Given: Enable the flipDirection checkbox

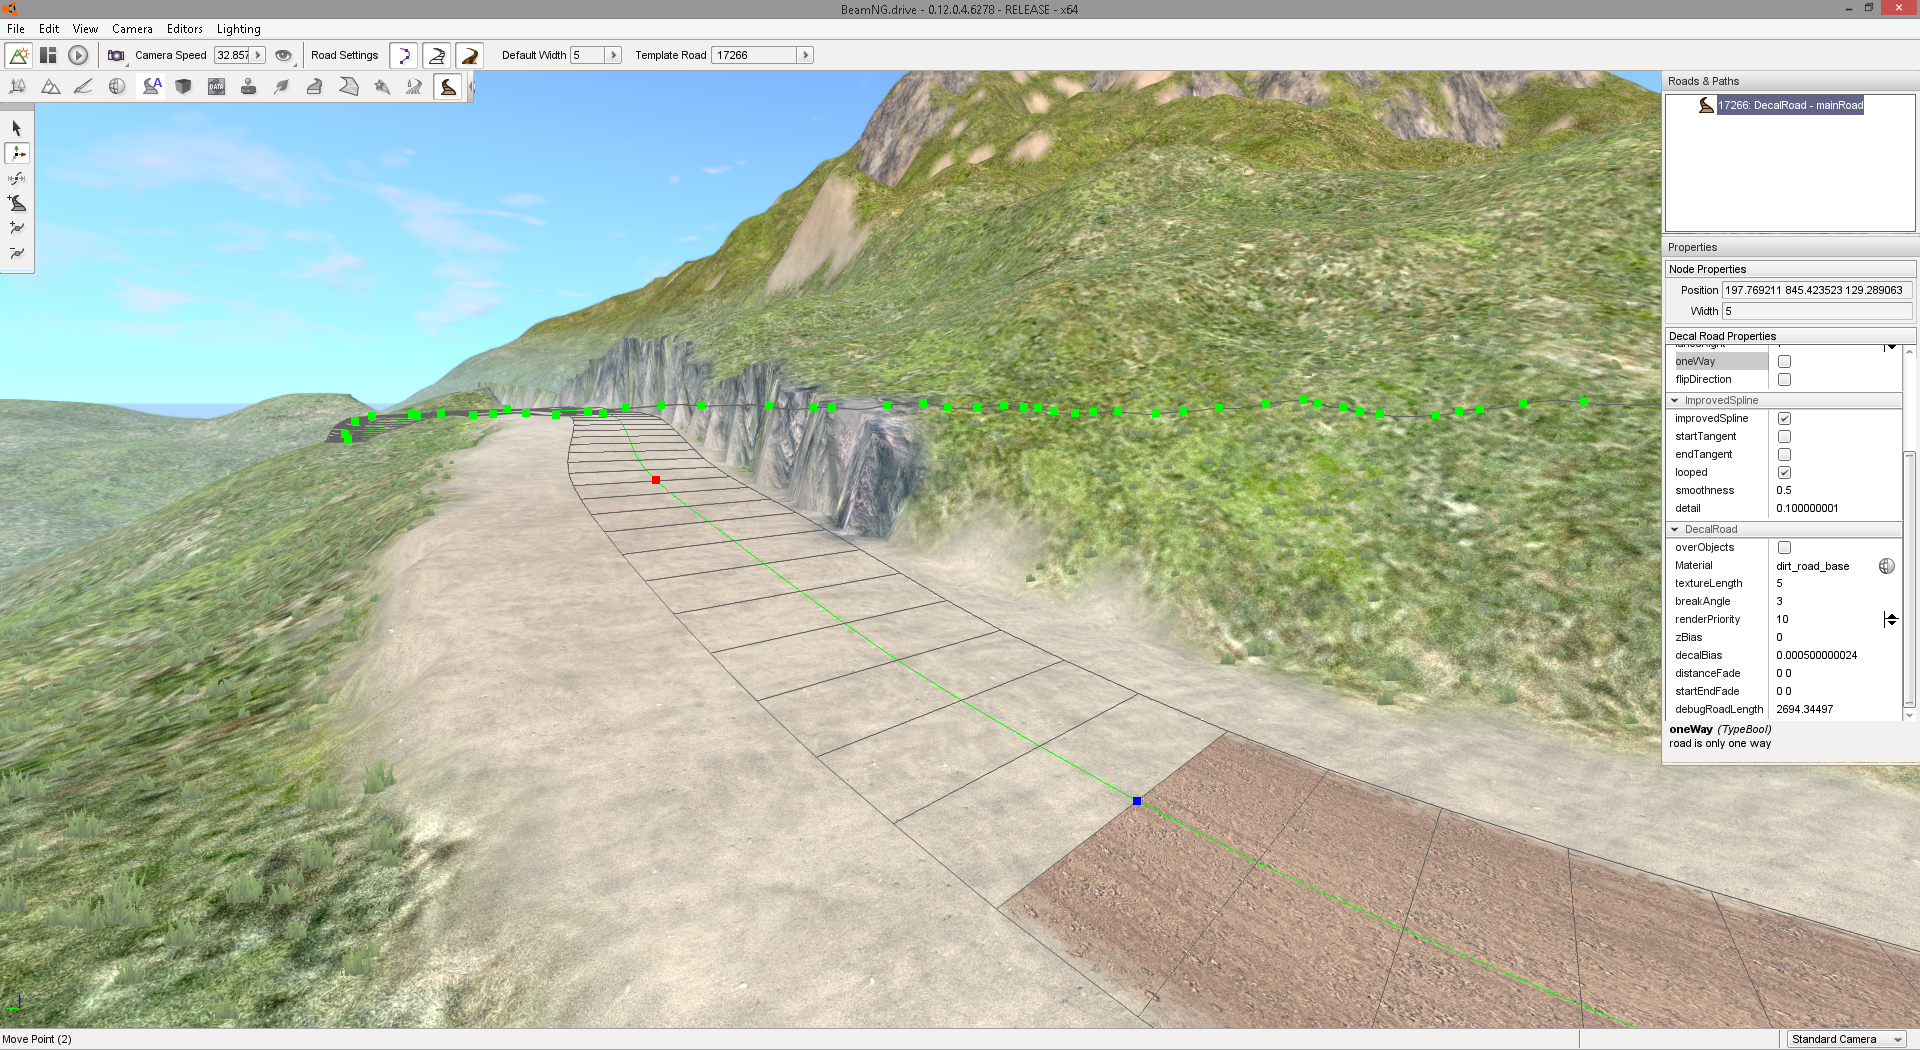Looking at the screenshot, I should (x=1784, y=380).
